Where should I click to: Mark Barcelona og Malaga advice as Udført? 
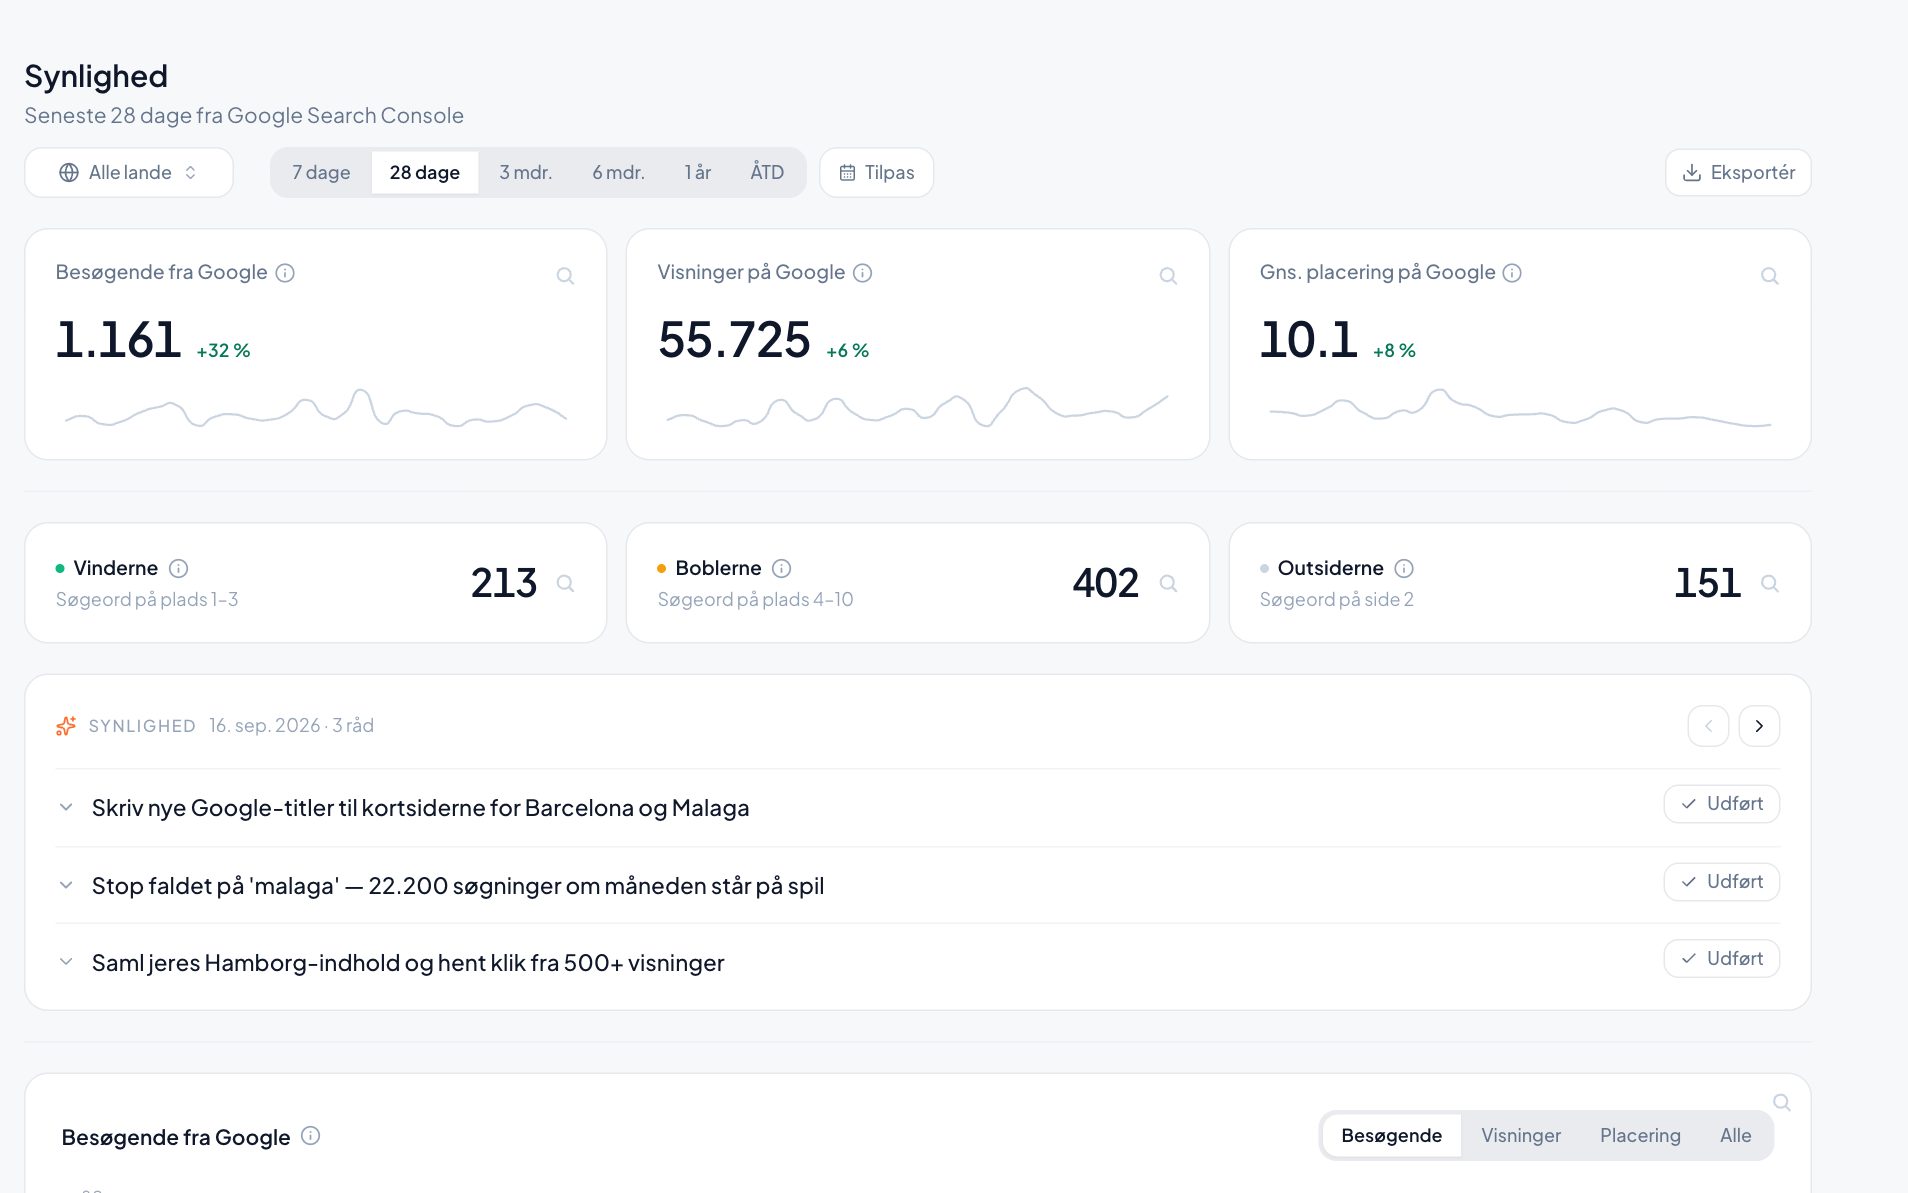(x=1721, y=804)
